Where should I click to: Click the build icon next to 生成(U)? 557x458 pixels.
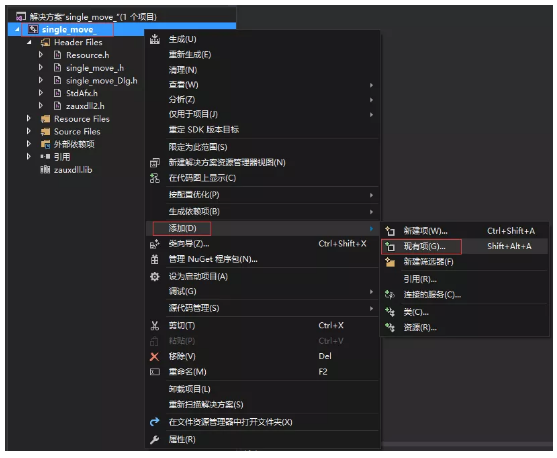click(x=155, y=39)
